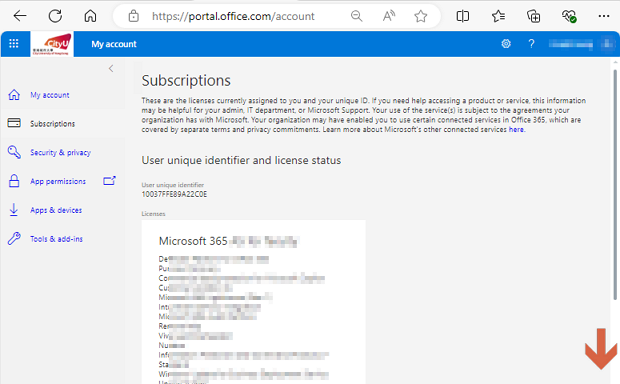Start Read aloud from the address bar
This screenshot has height=384, width=620.
pyautogui.click(x=389, y=16)
